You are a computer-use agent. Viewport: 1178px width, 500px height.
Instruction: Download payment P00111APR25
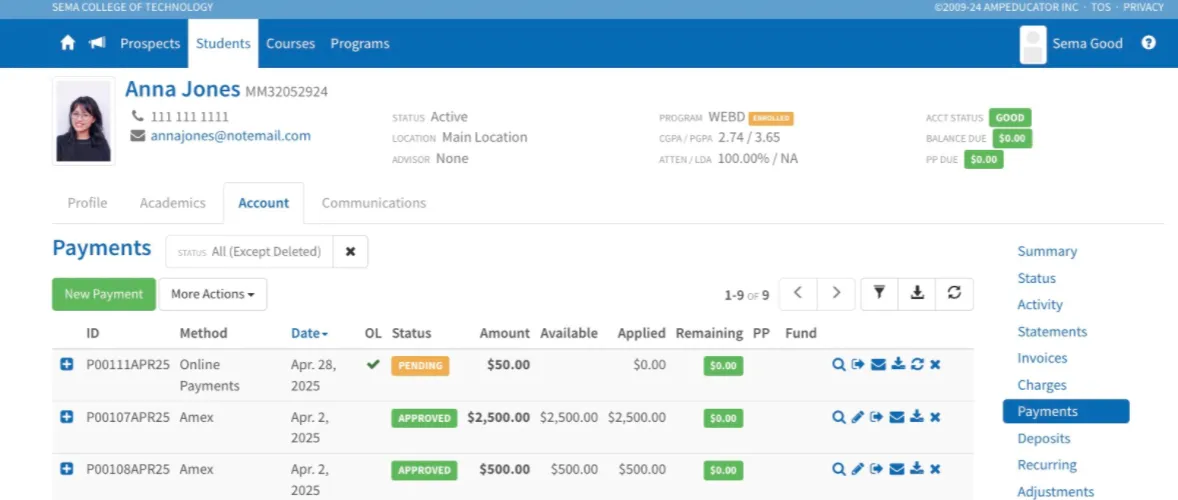point(898,365)
